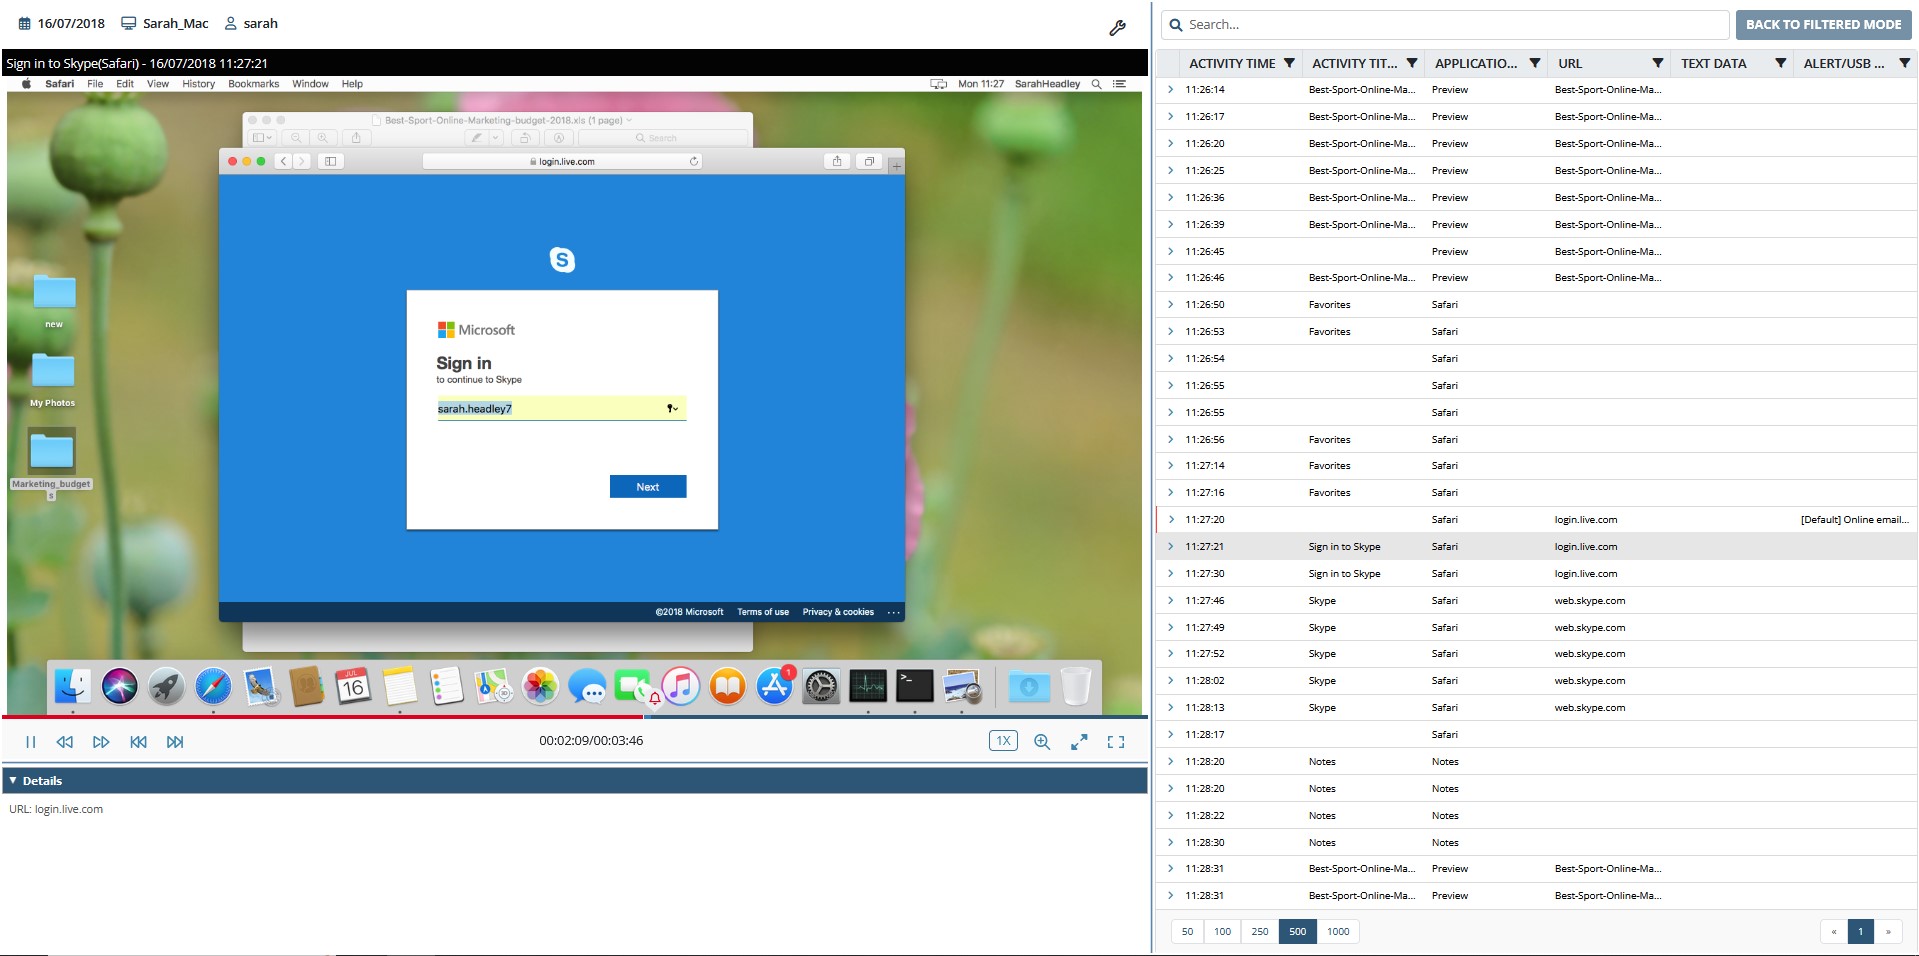Click the magnifier zoom-in icon
The width and height of the screenshot is (1919, 956).
(1042, 742)
